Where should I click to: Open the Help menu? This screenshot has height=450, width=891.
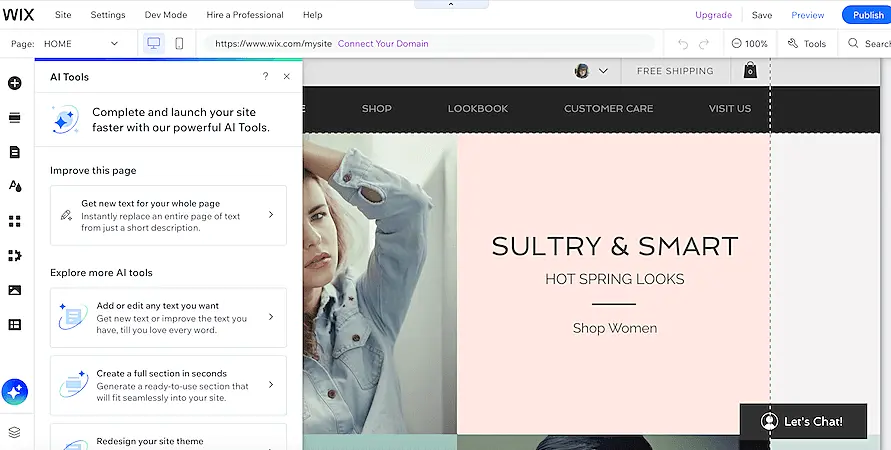point(313,15)
